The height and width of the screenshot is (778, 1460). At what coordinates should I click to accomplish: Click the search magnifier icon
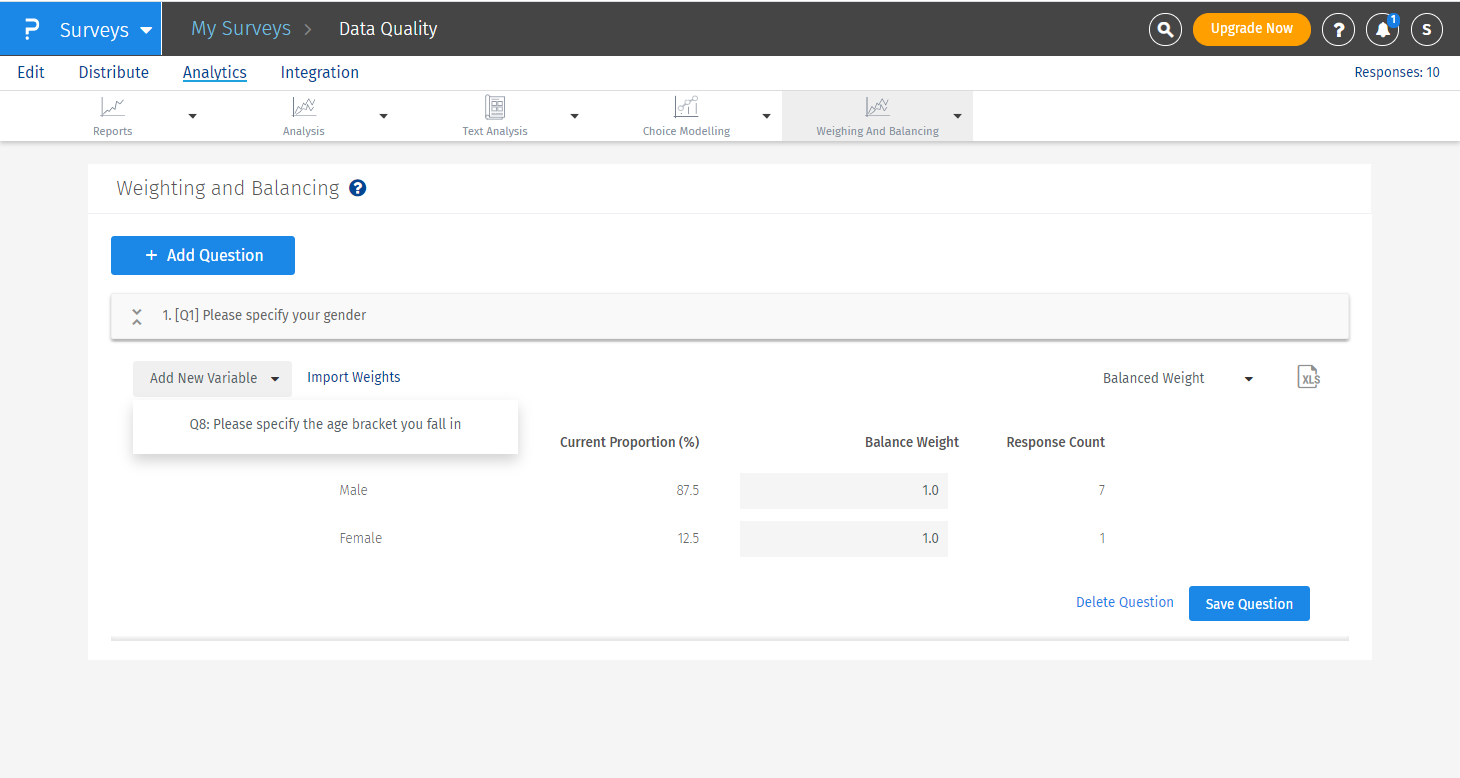(x=1165, y=29)
